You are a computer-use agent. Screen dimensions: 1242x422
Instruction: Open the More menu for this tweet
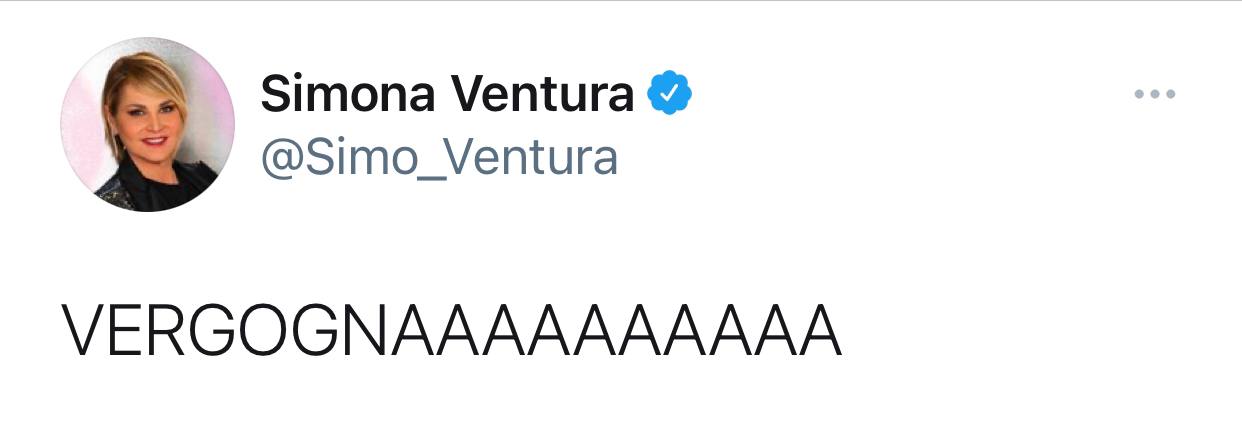(x=1155, y=95)
